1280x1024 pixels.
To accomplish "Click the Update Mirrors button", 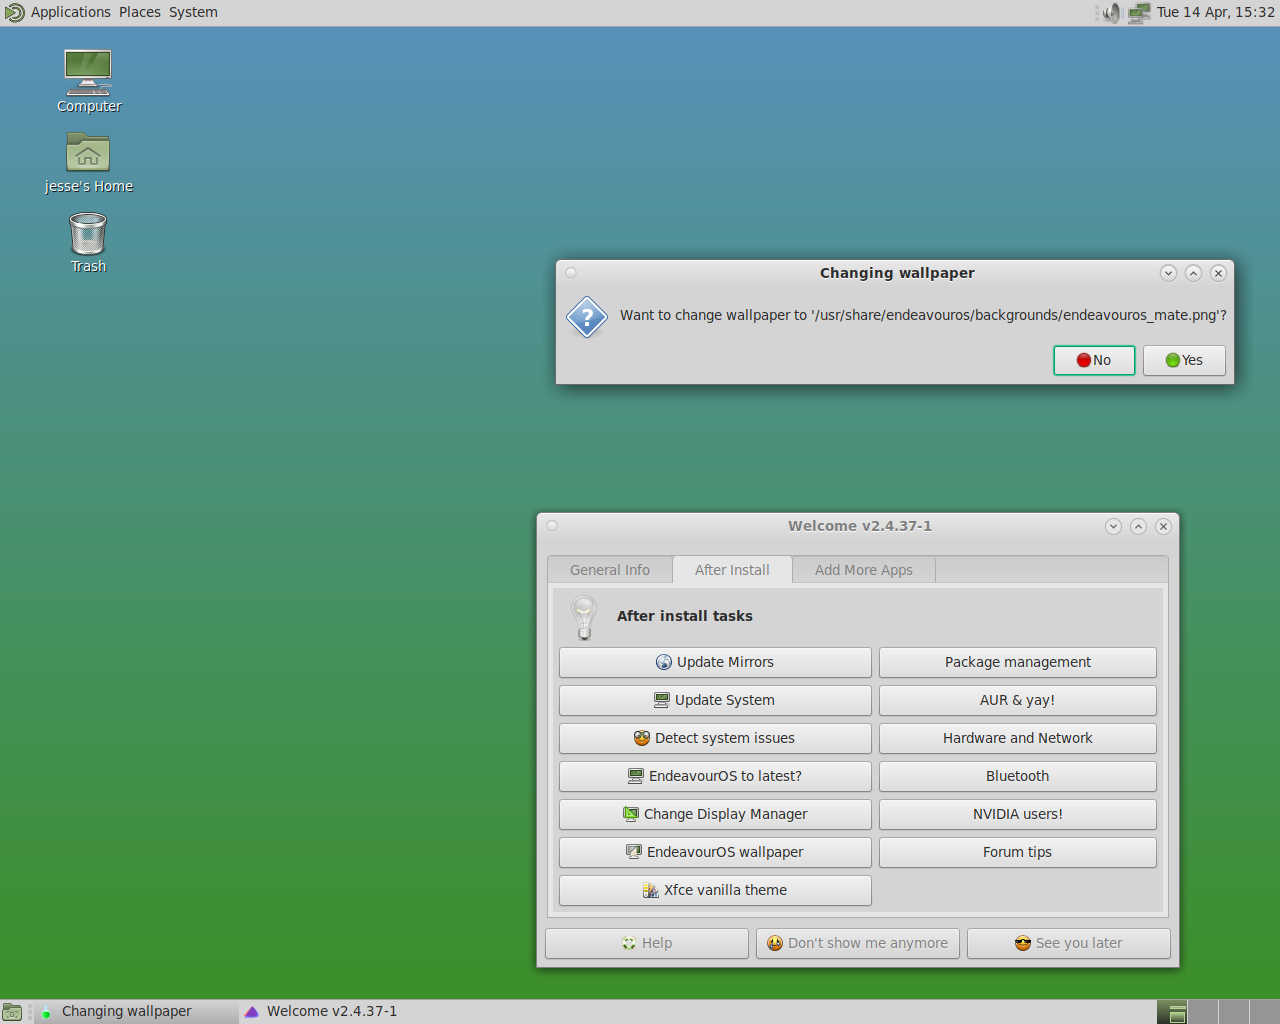I will tap(715, 662).
